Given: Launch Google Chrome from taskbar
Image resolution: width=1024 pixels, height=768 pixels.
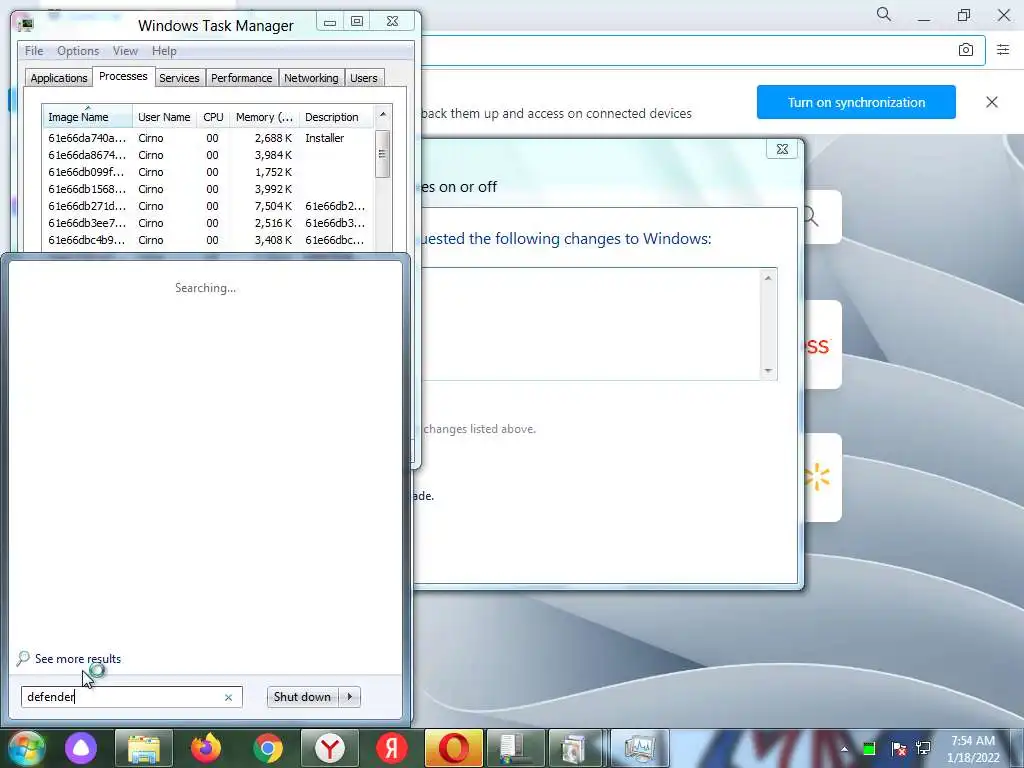Looking at the screenshot, I should tap(268, 748).
